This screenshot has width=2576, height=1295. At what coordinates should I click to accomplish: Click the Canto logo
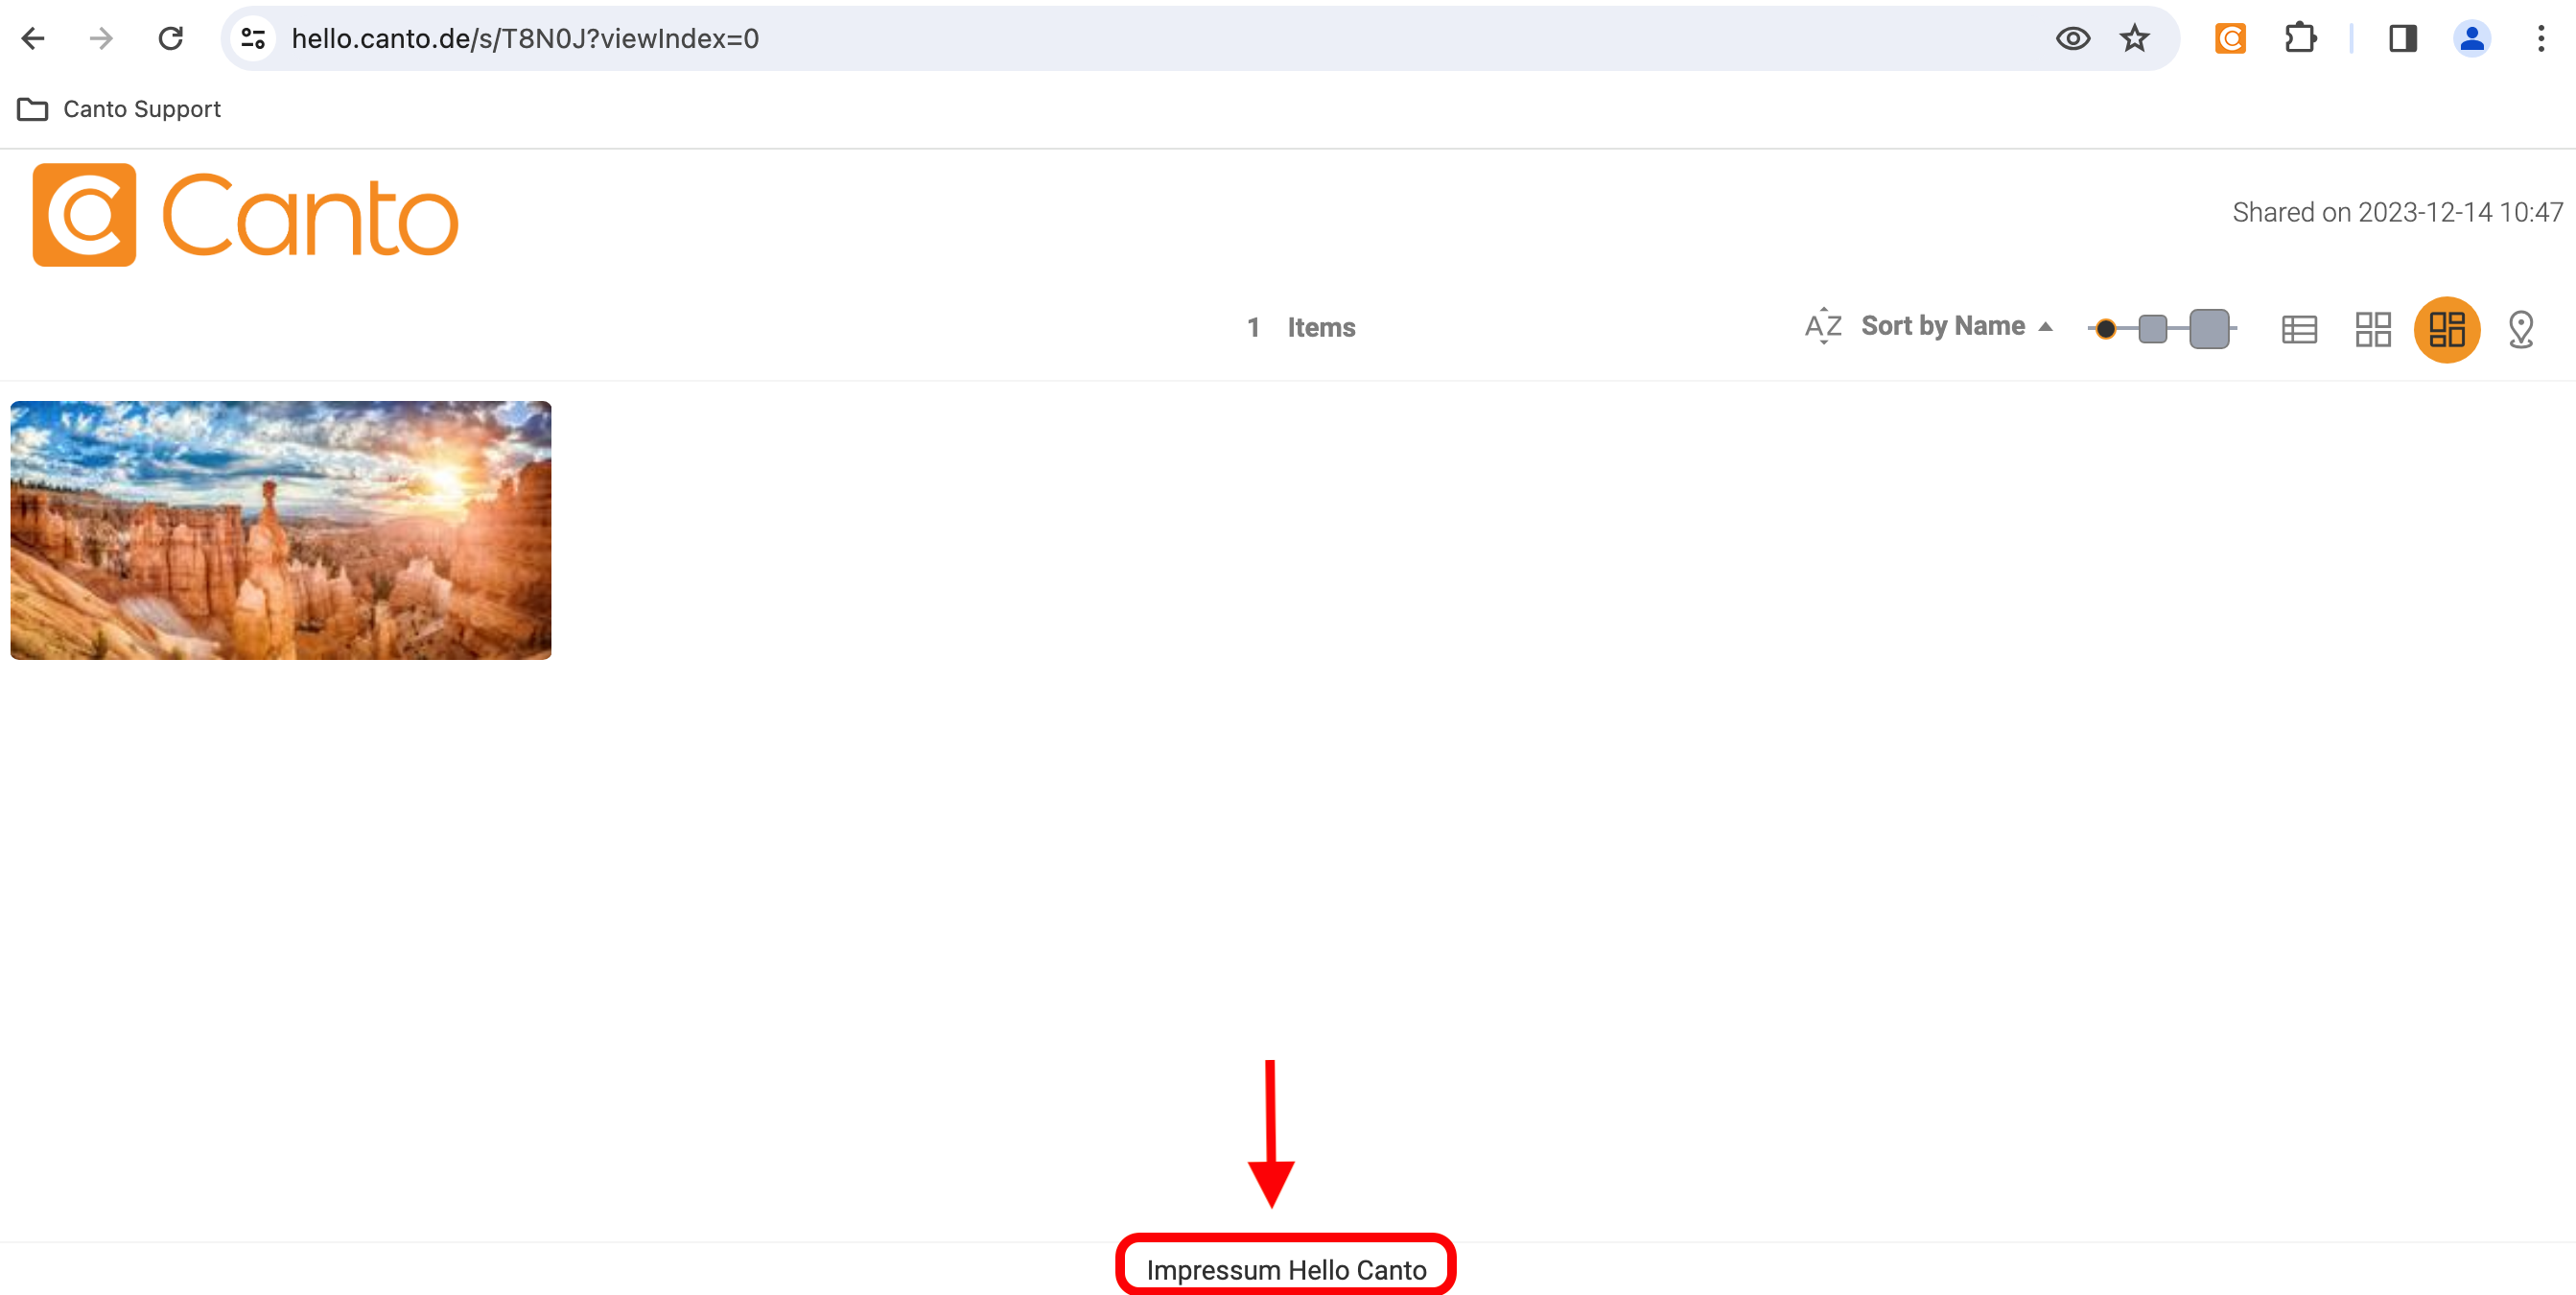click(246, 215)
